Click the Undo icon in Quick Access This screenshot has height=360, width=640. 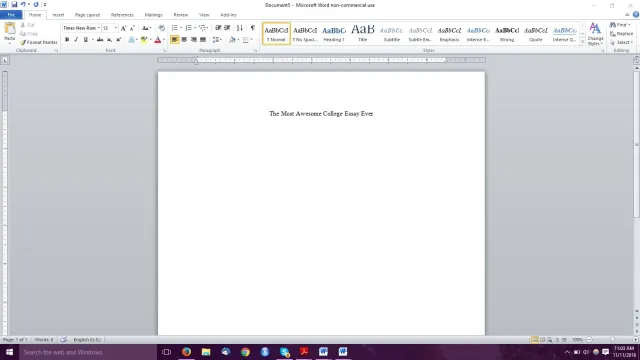[23, 4]
